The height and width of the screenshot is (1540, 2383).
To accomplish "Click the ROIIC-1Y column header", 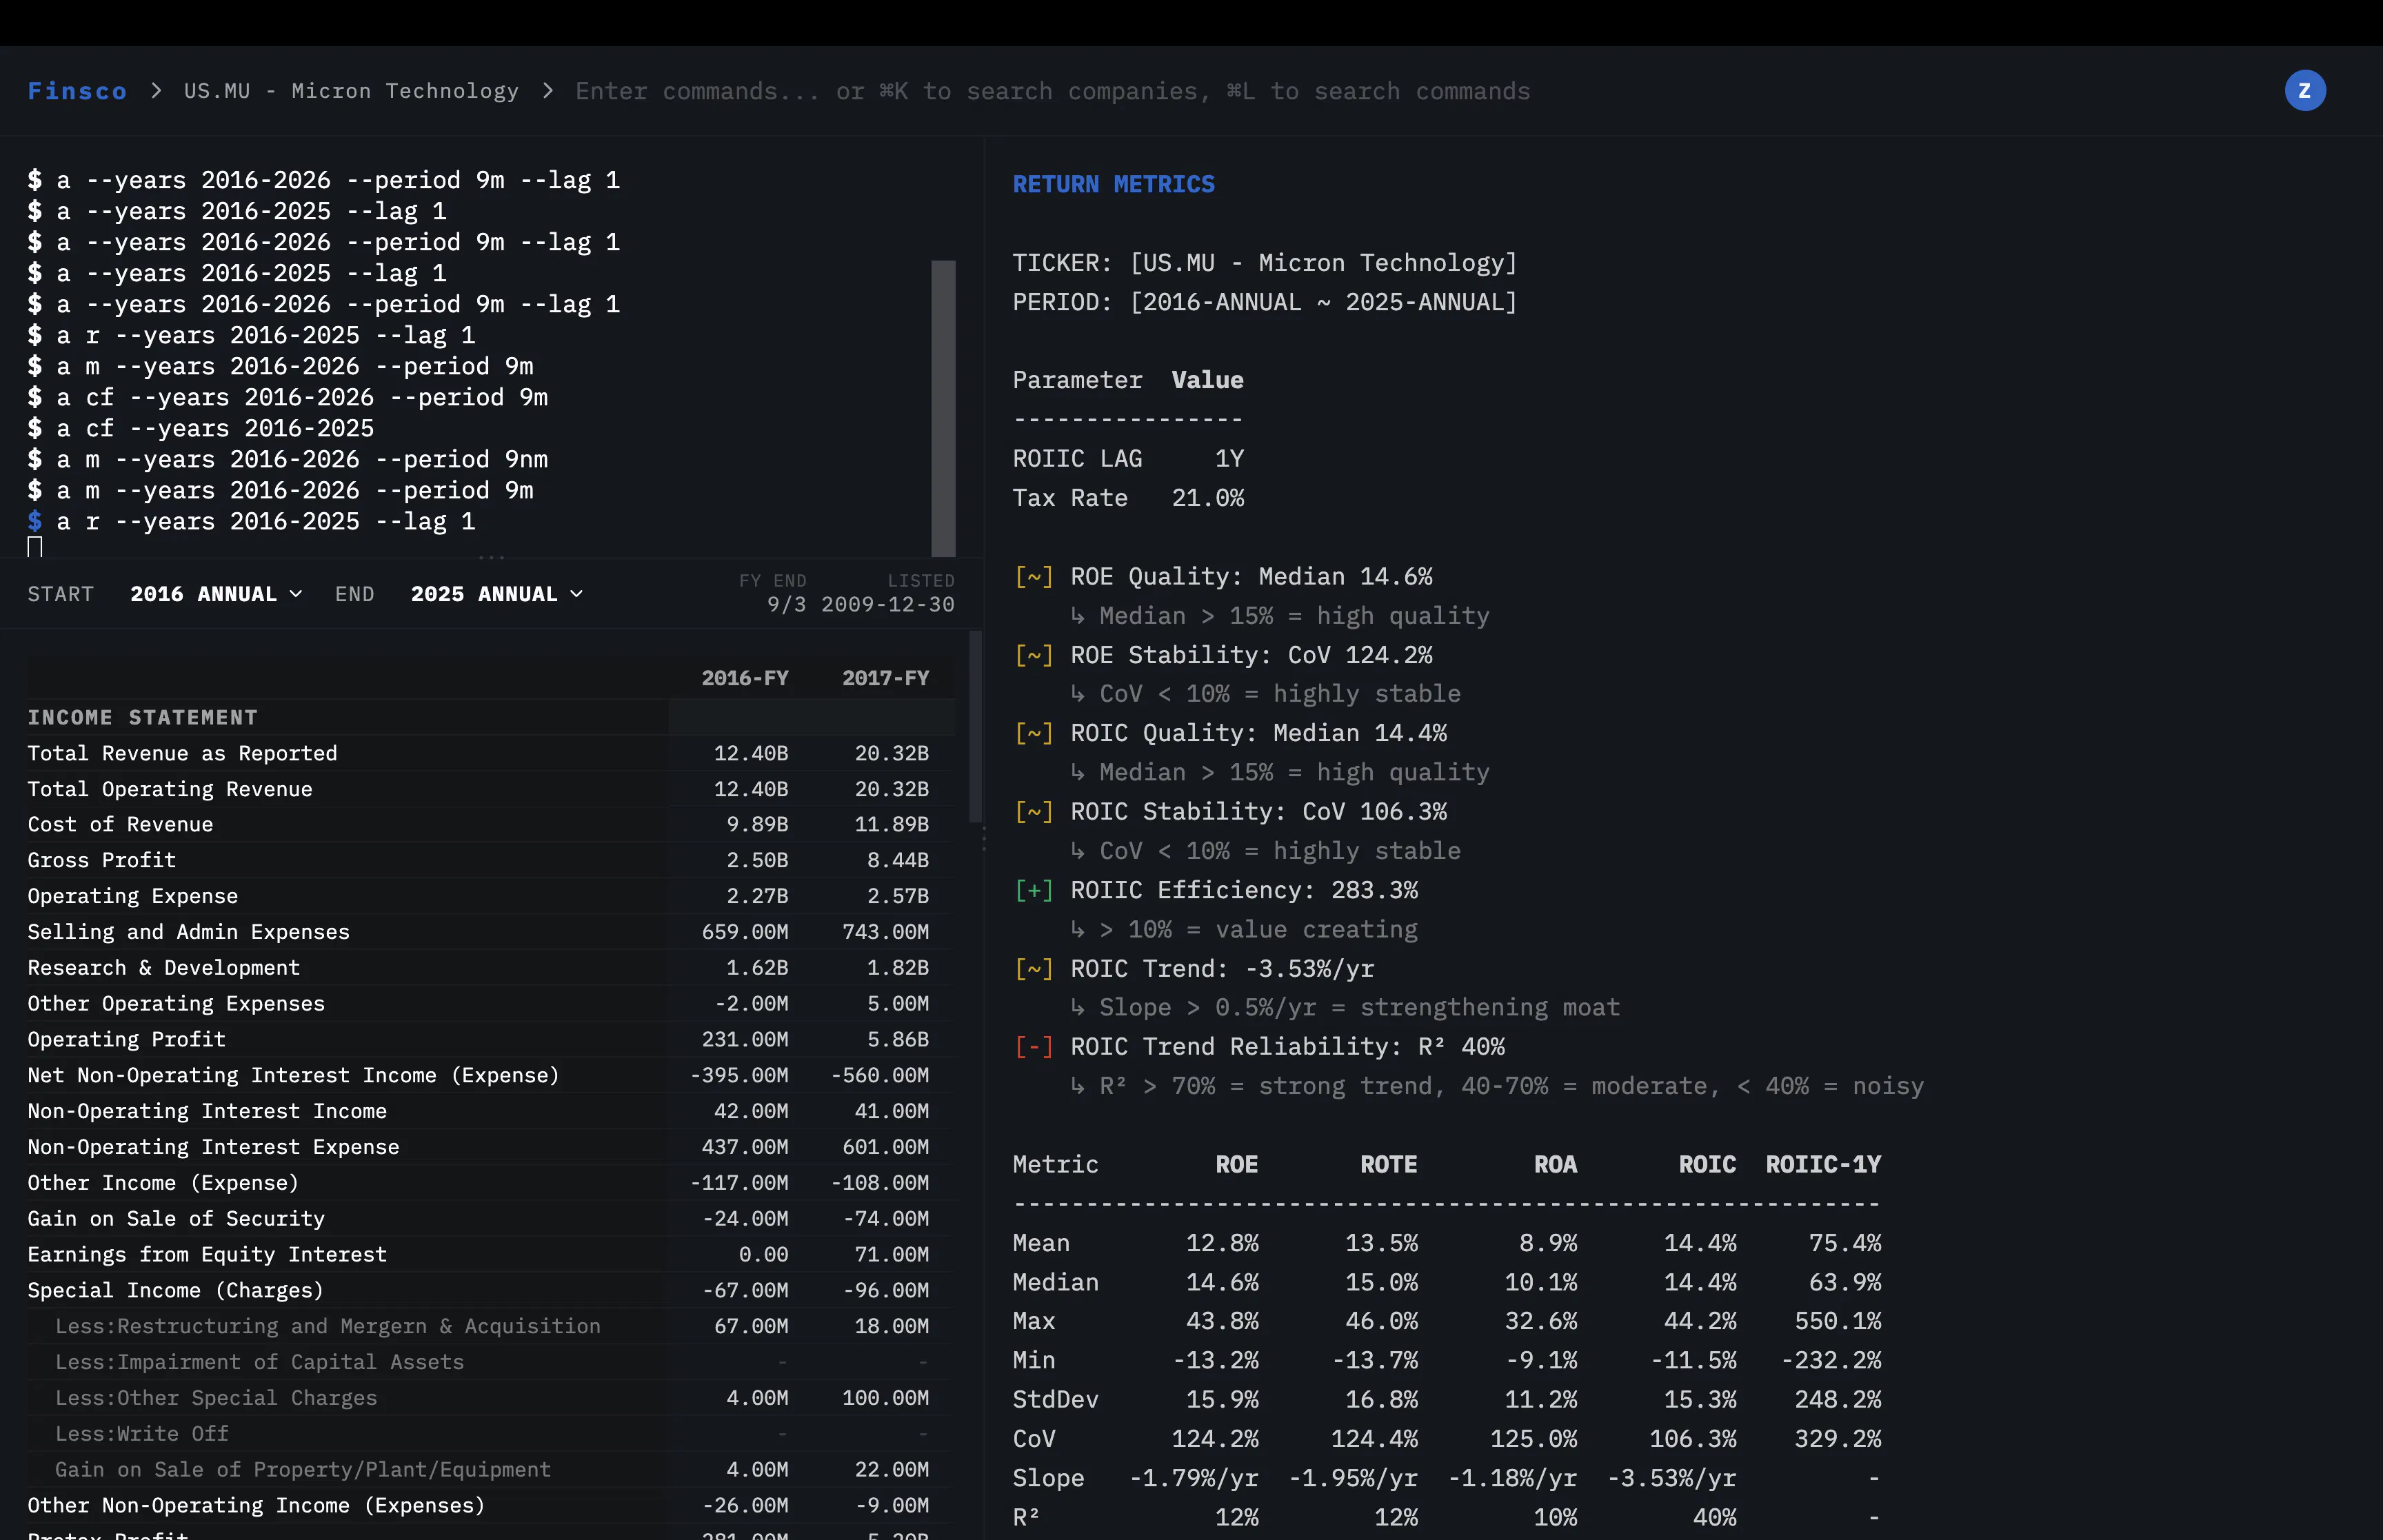I will pos(1824,1165).
